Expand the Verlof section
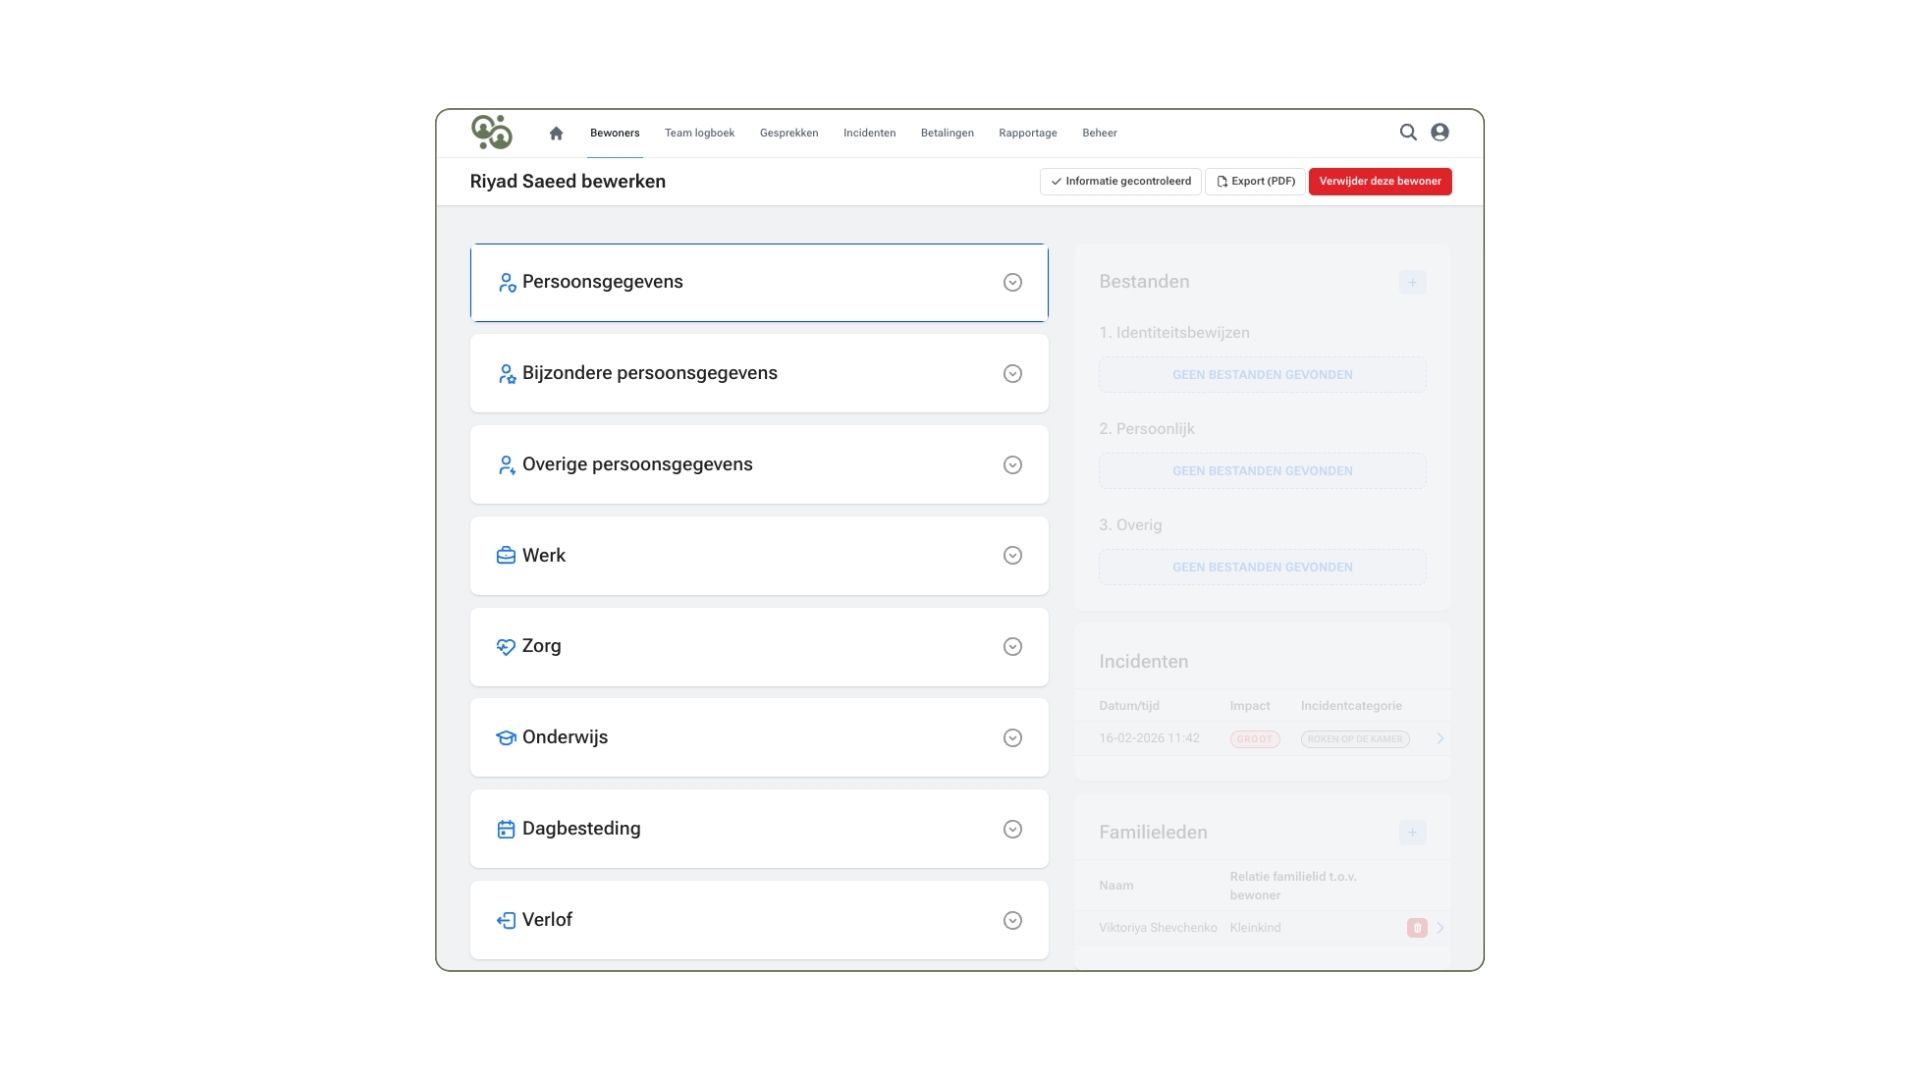Viewport: 1920px width, 1080px height. (x=759, y=920)
